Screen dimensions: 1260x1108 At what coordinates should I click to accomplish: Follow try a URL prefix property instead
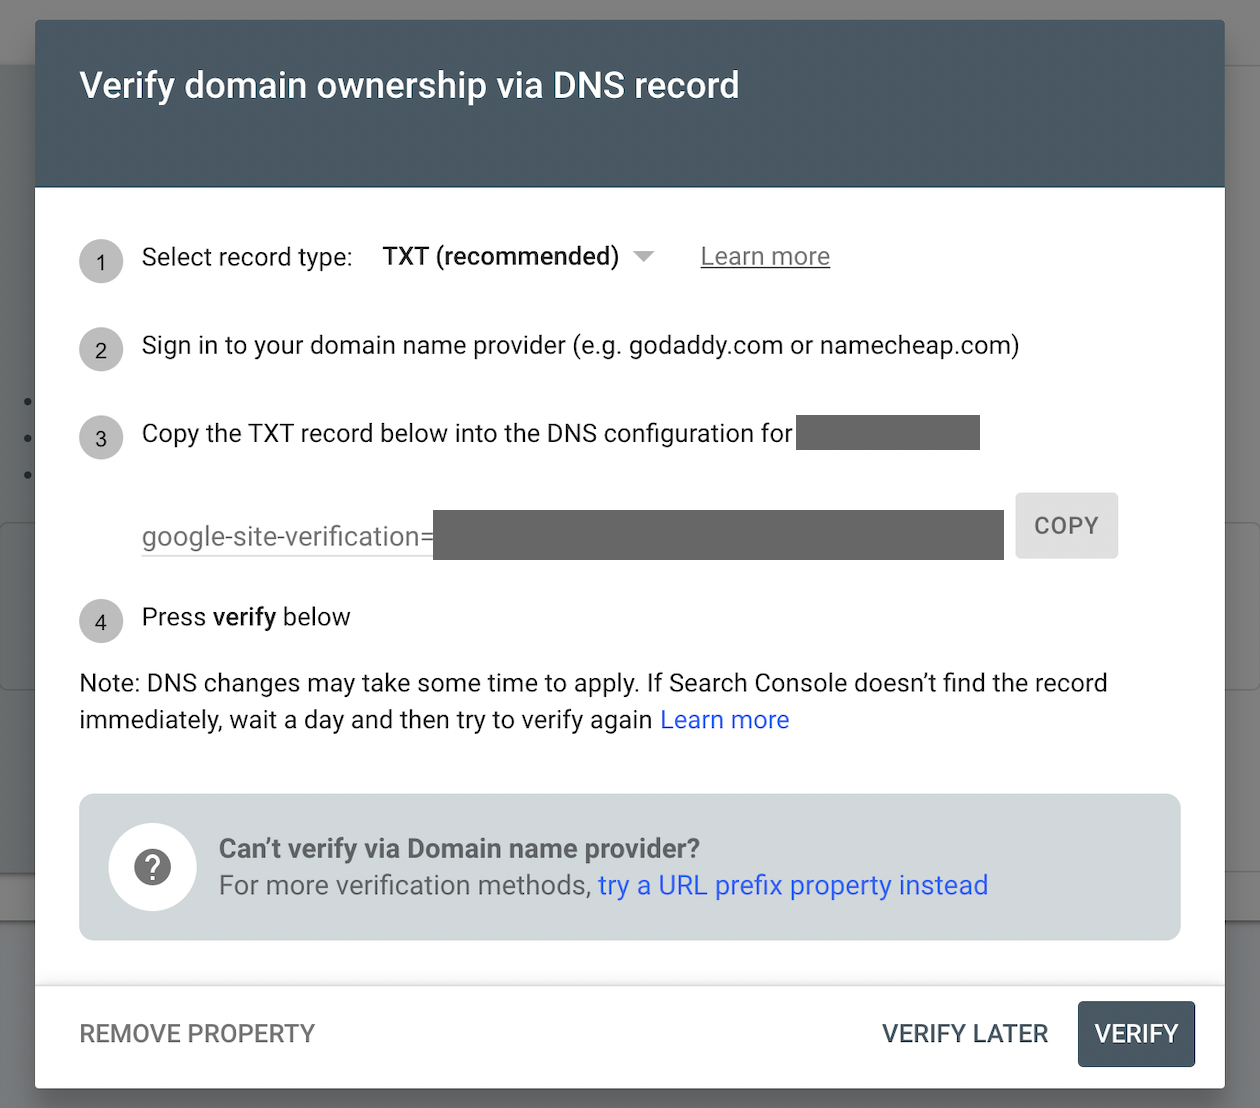pos(793,885)
